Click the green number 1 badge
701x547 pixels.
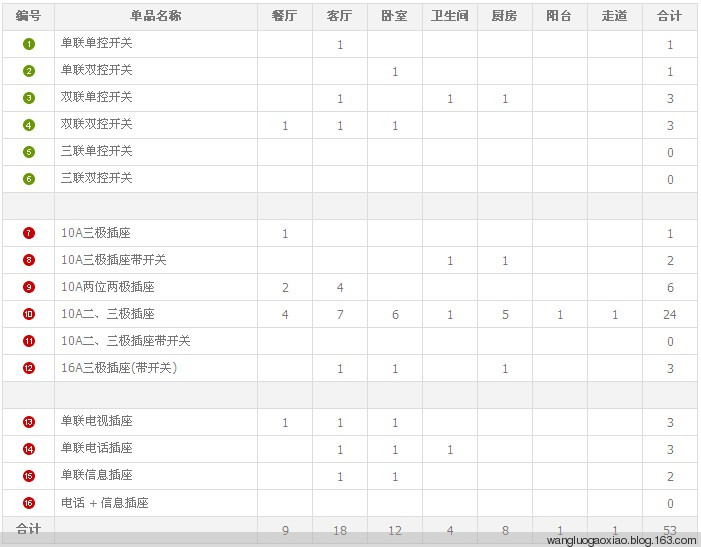29,44
